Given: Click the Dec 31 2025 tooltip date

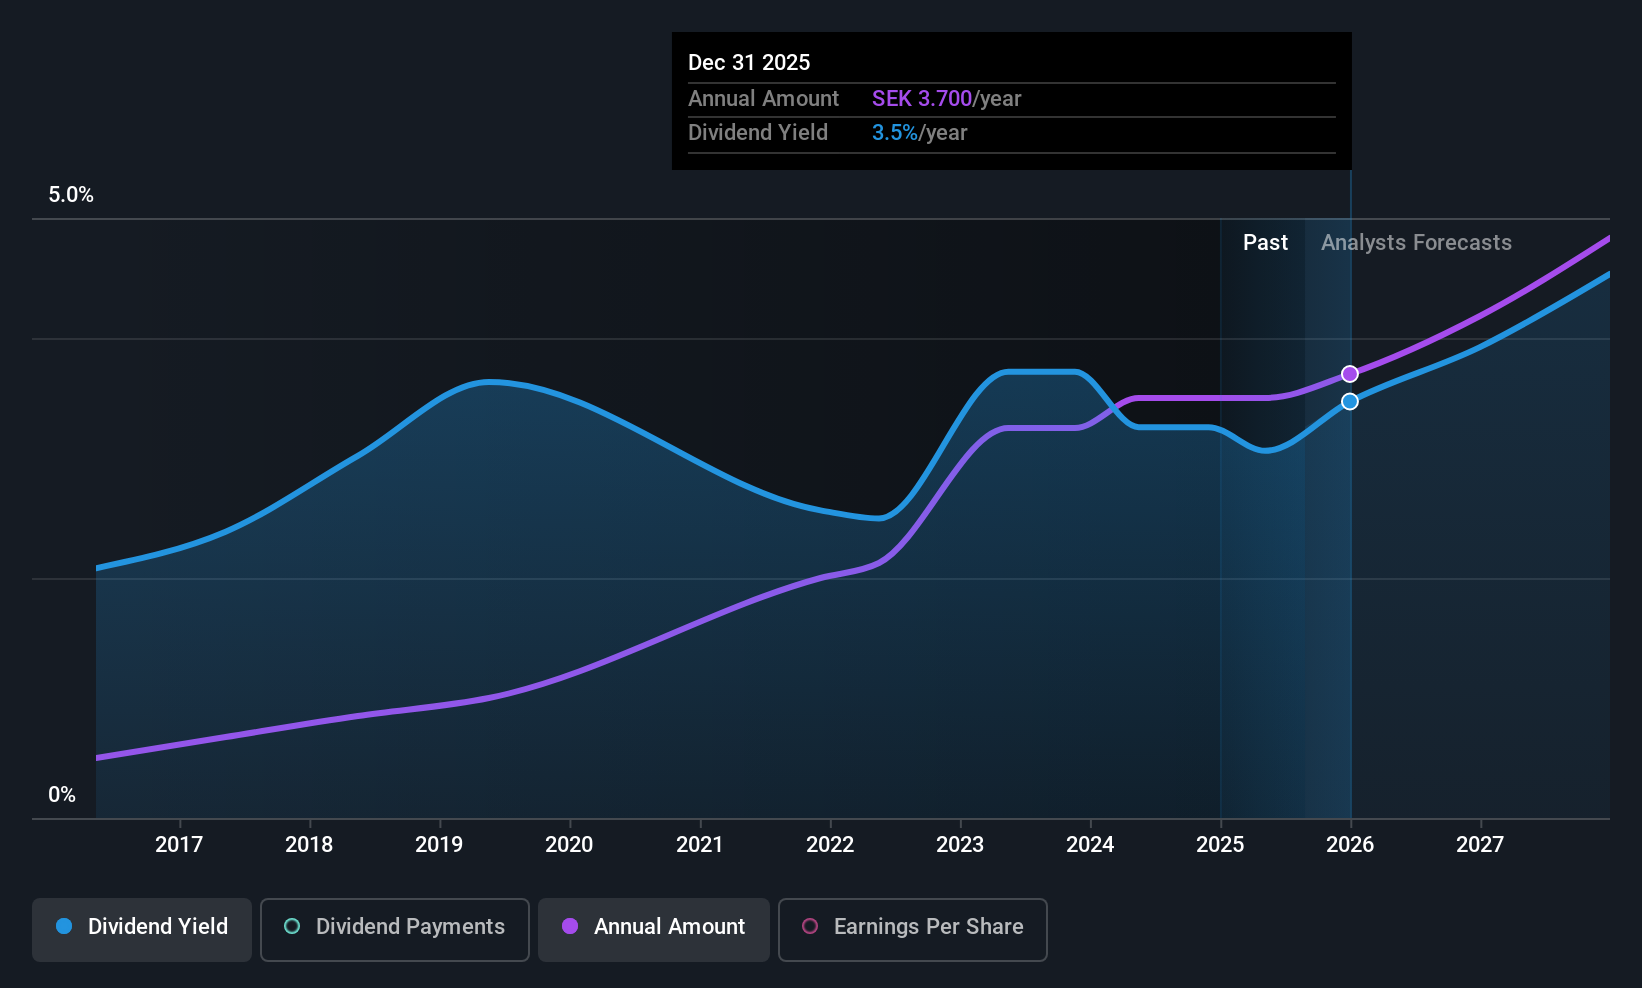Looking at the screenshot, I should coord(749,63).
